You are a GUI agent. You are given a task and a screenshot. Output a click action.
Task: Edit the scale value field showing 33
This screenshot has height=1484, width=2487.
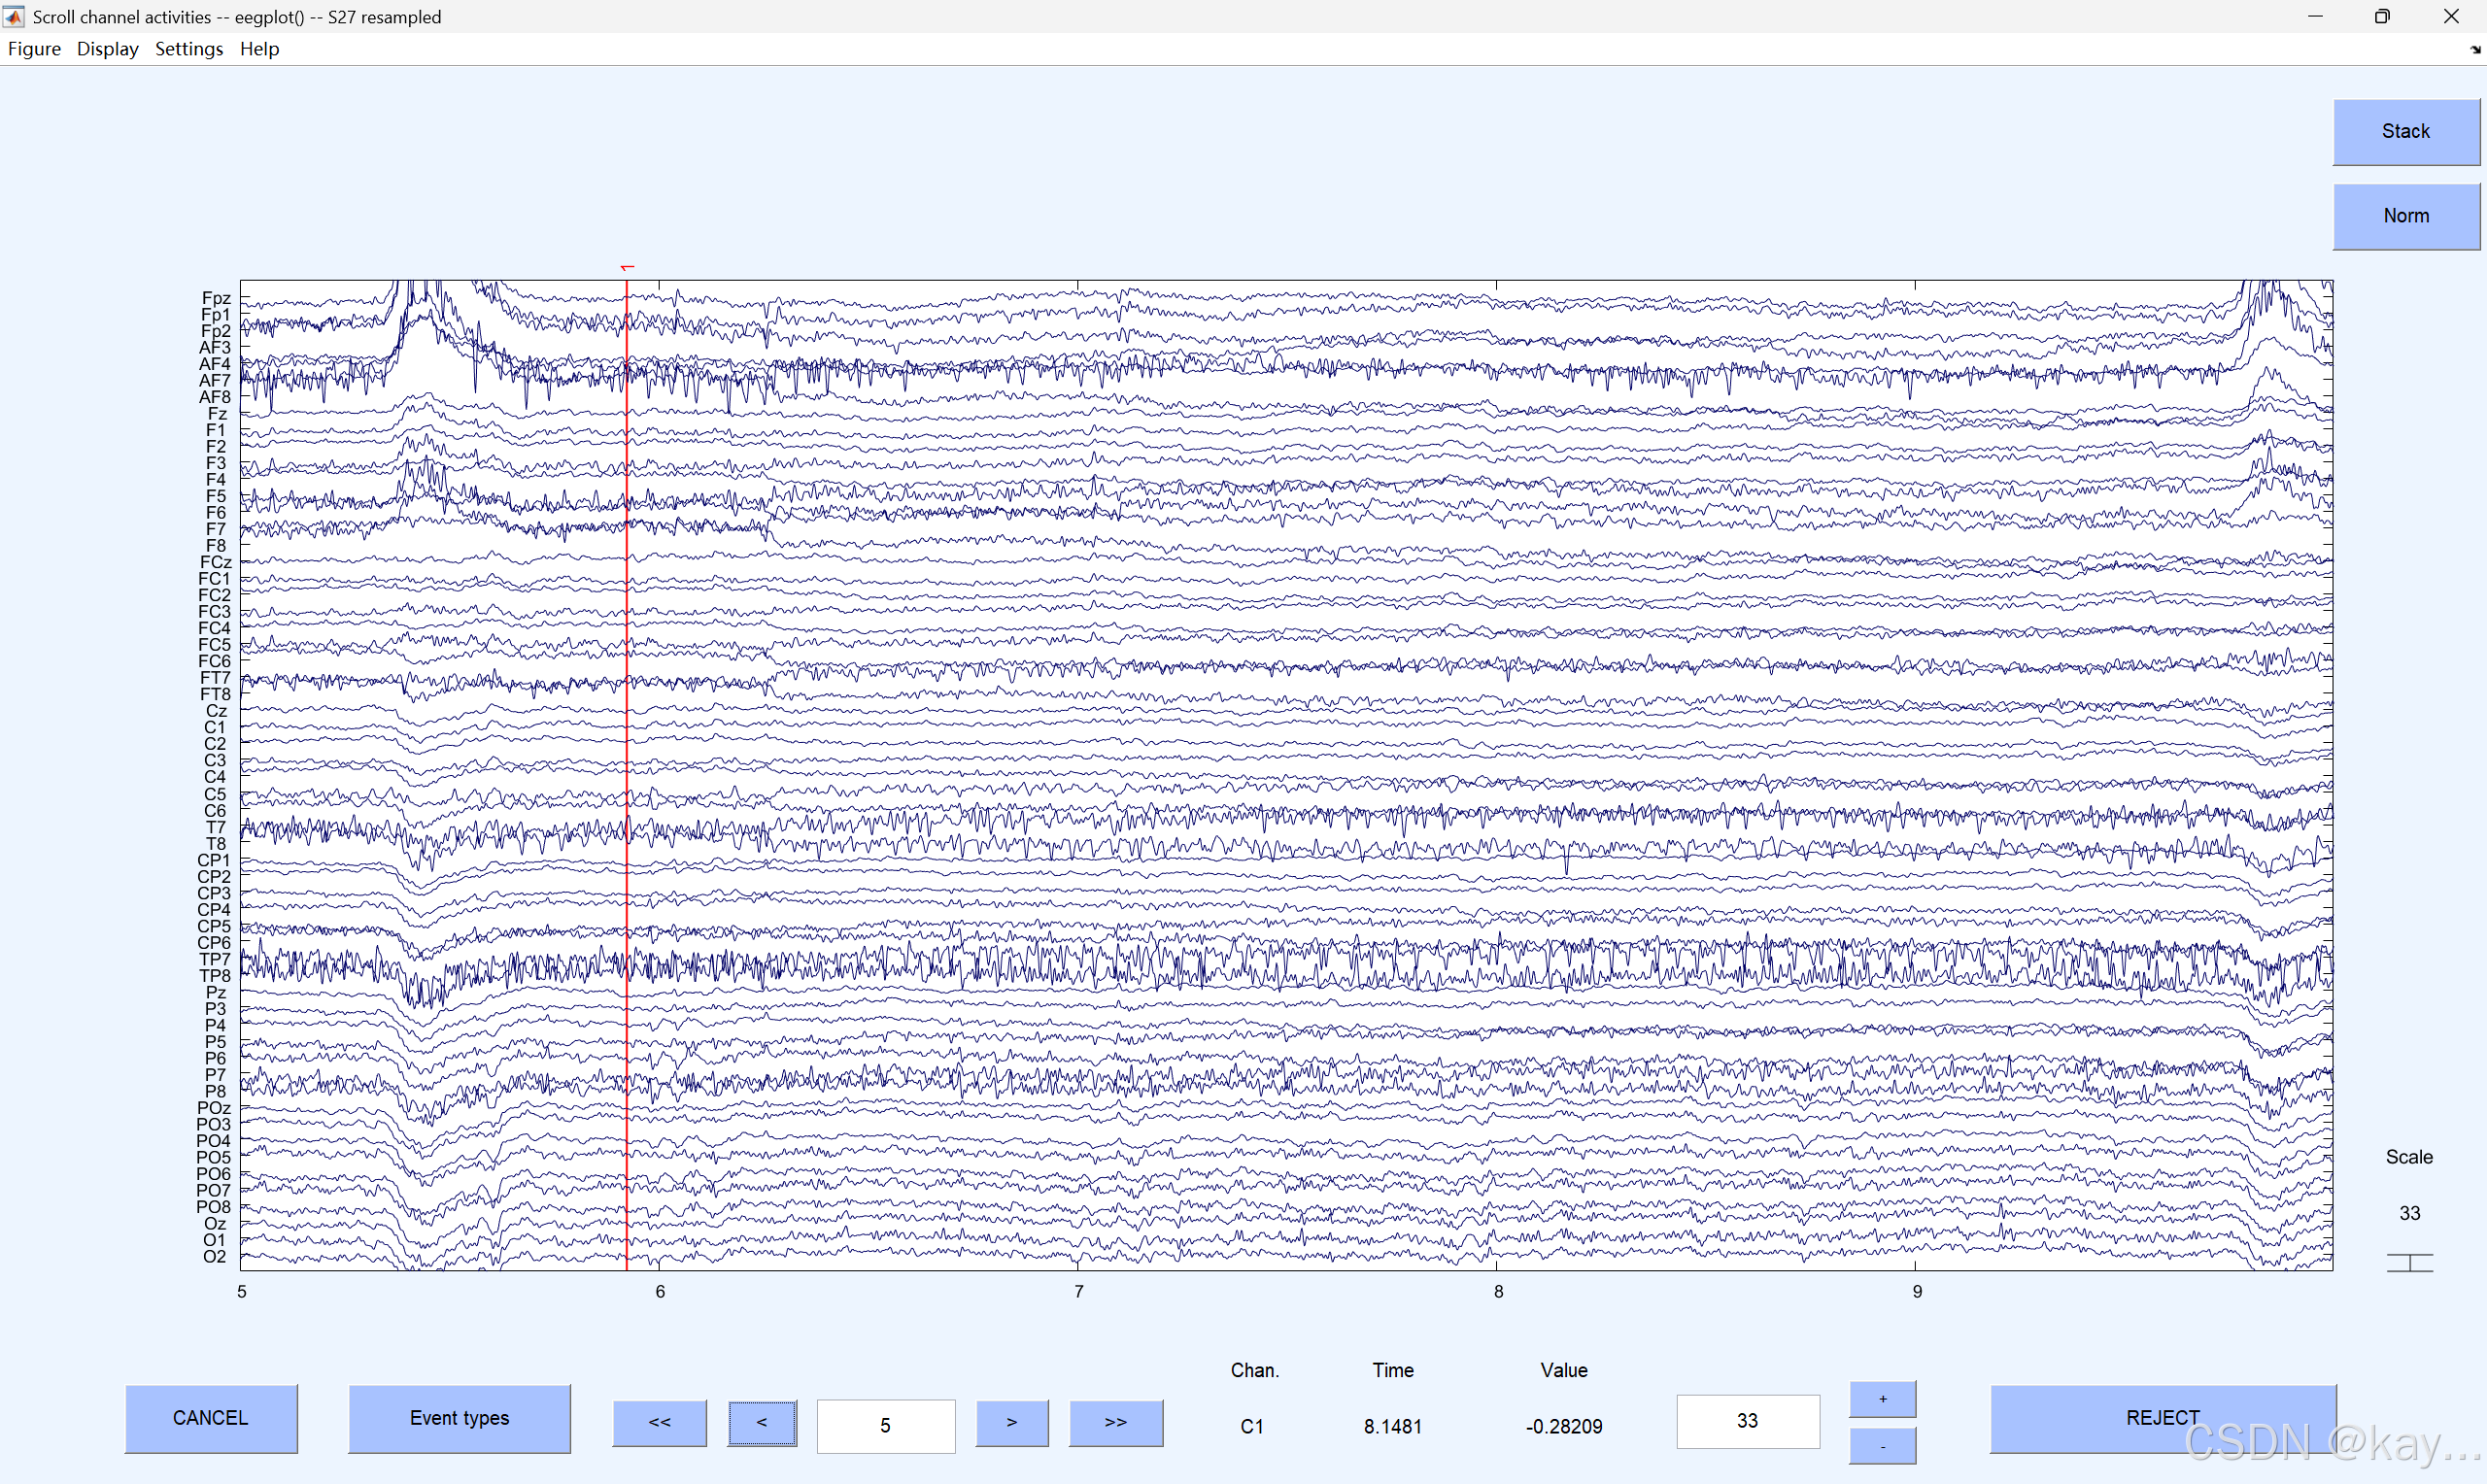tap(1746, 1420)
